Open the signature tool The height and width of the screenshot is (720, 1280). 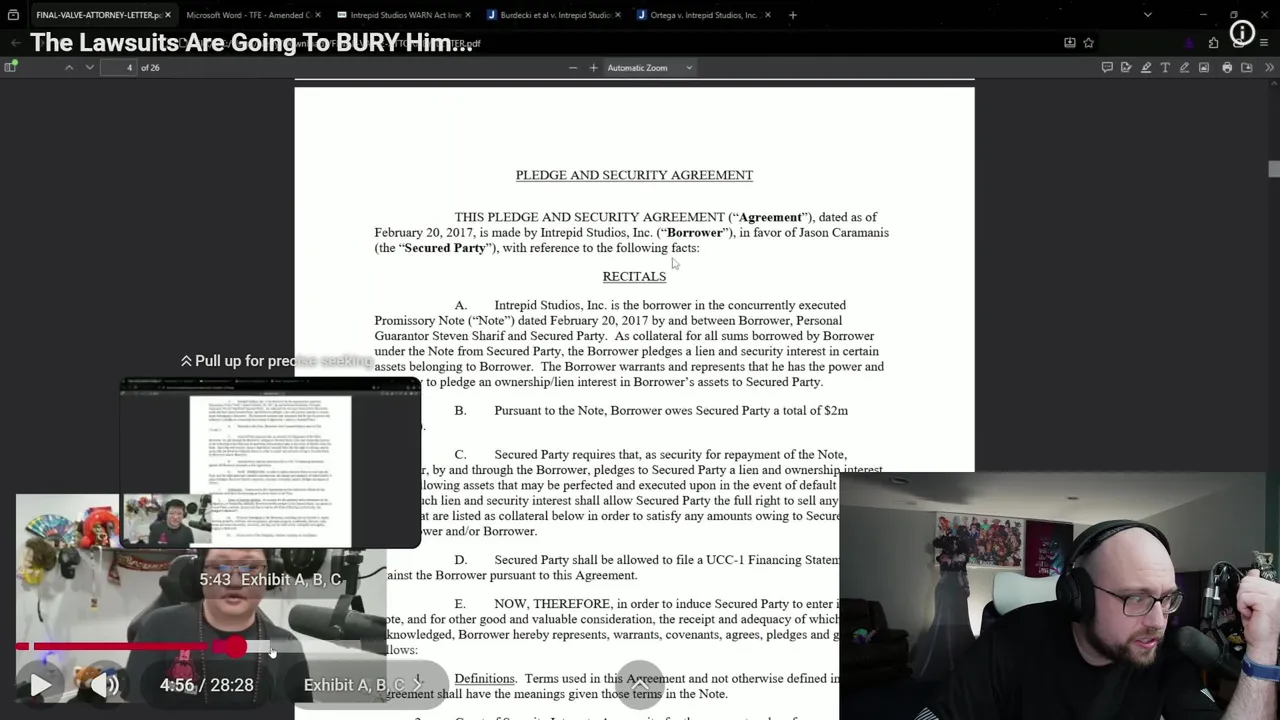1126,67
